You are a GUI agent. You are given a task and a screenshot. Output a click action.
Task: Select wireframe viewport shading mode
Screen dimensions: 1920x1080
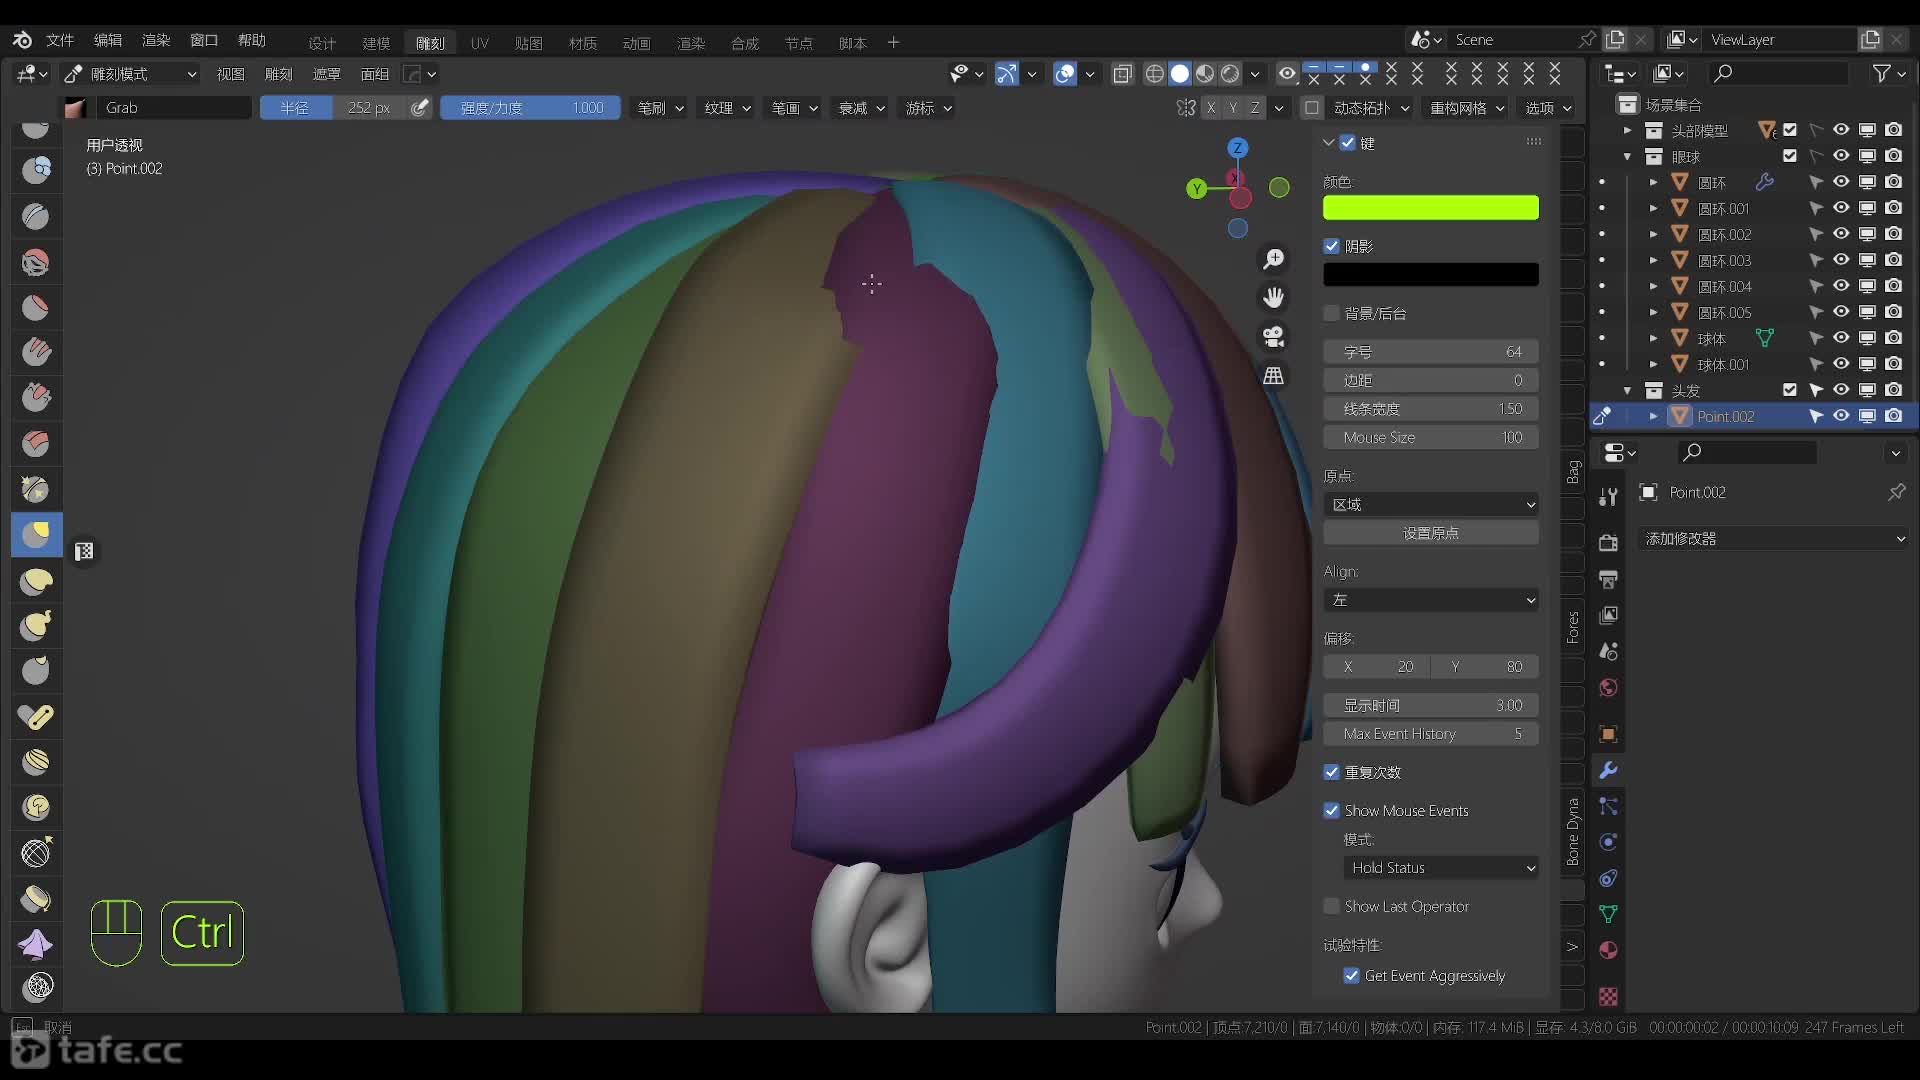pos(1155,74)
